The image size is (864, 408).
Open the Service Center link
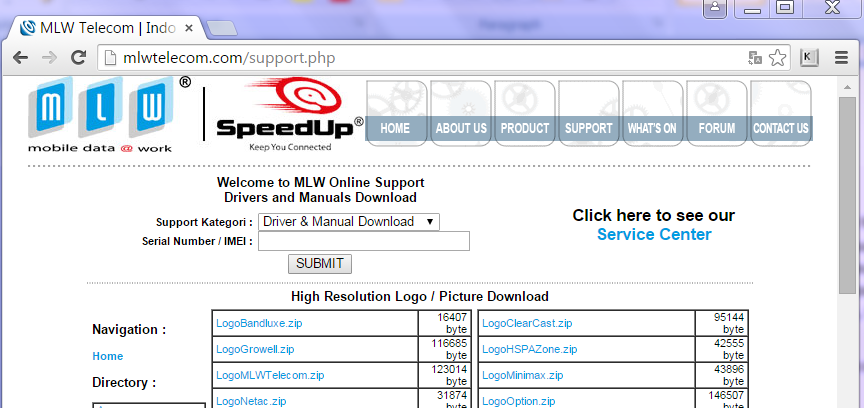(654, 234)
